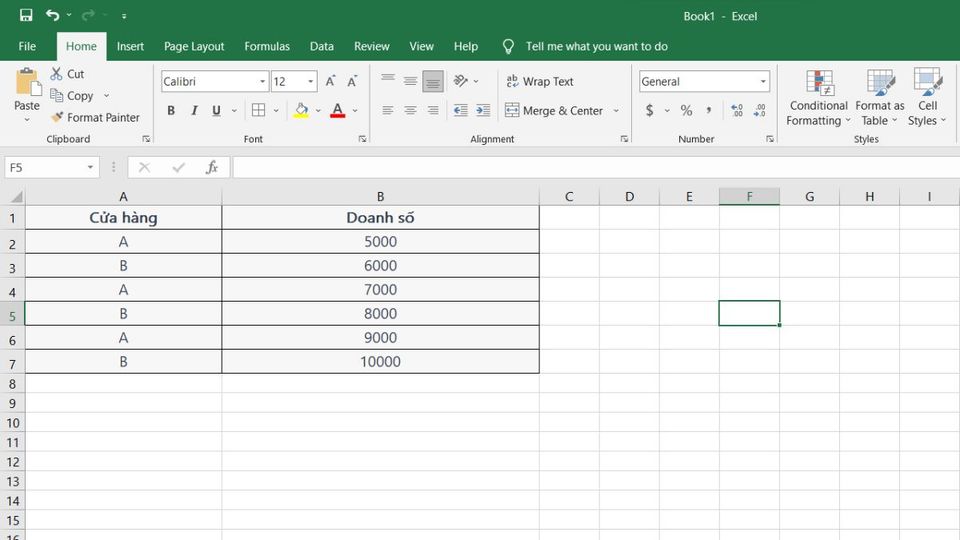Toggle Italic formatting
The image size is (960, 540).
tap(194, 111)
